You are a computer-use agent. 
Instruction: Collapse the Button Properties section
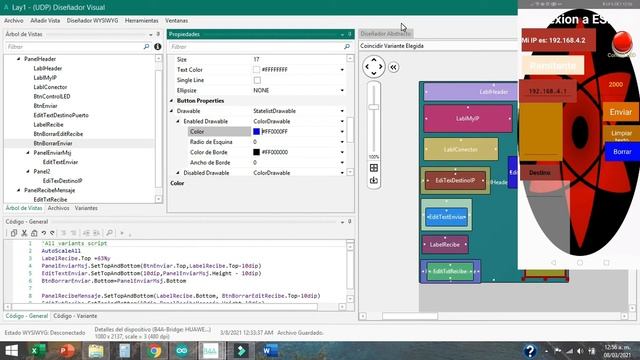coord(171,100)
